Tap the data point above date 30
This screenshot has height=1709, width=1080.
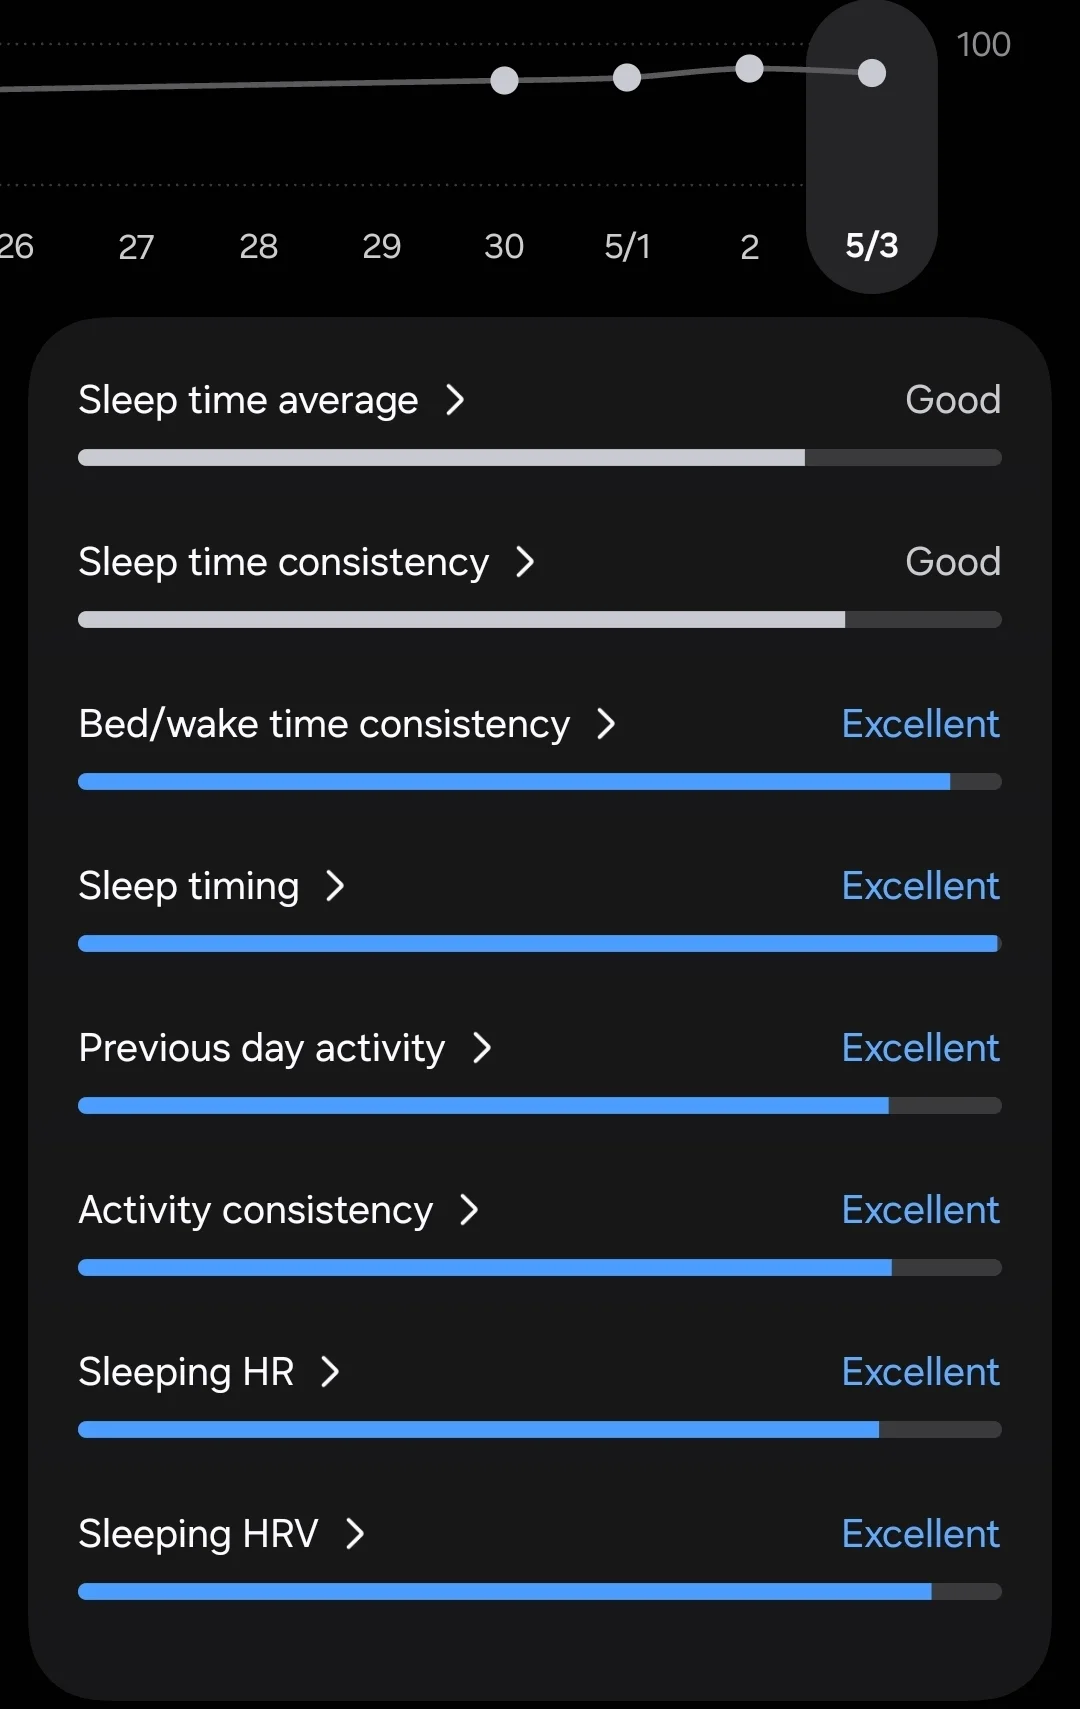click(504, 79)
